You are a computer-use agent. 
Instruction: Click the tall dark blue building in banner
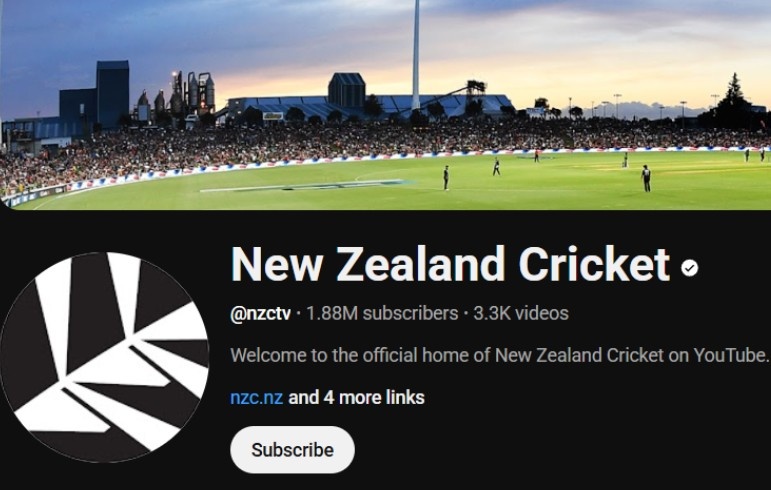[x=112, y=94]
